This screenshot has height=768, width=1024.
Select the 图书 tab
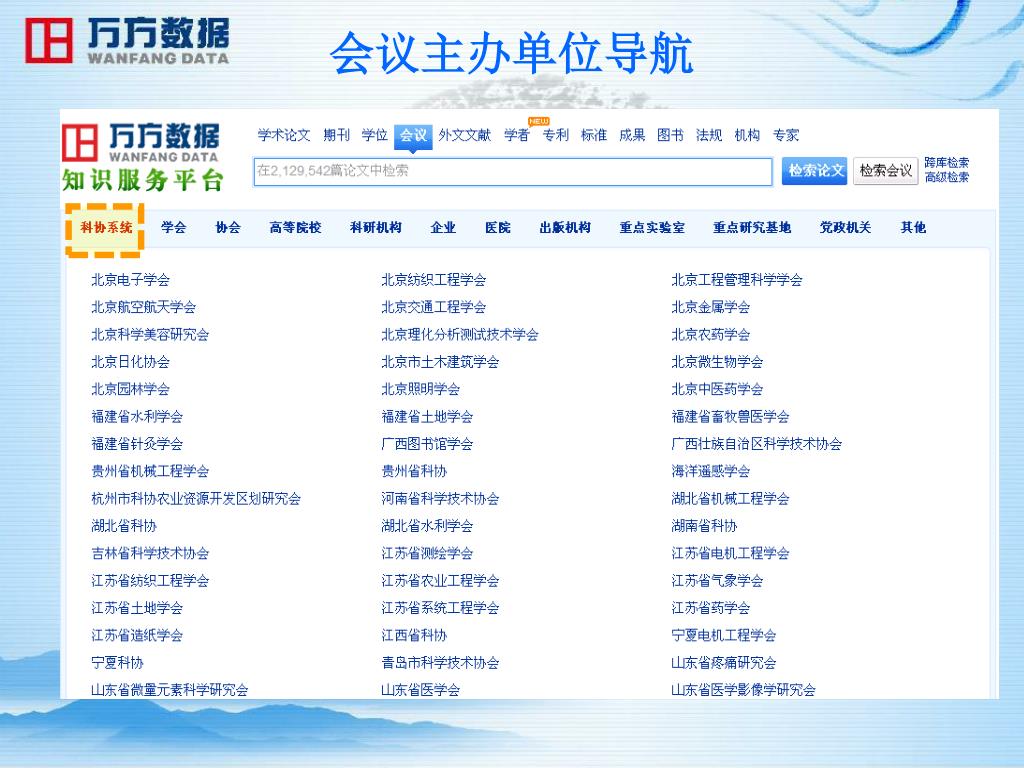coord(671,135)
